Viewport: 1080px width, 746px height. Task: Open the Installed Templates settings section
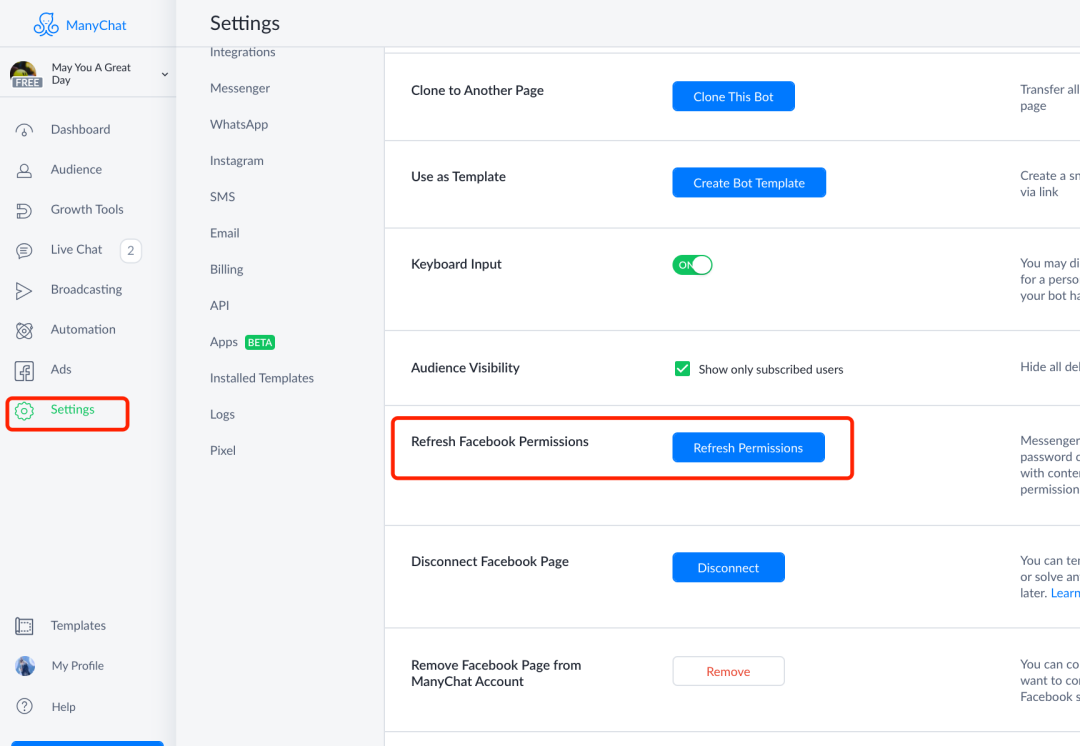pyautogui.click(x=262, y=377)
